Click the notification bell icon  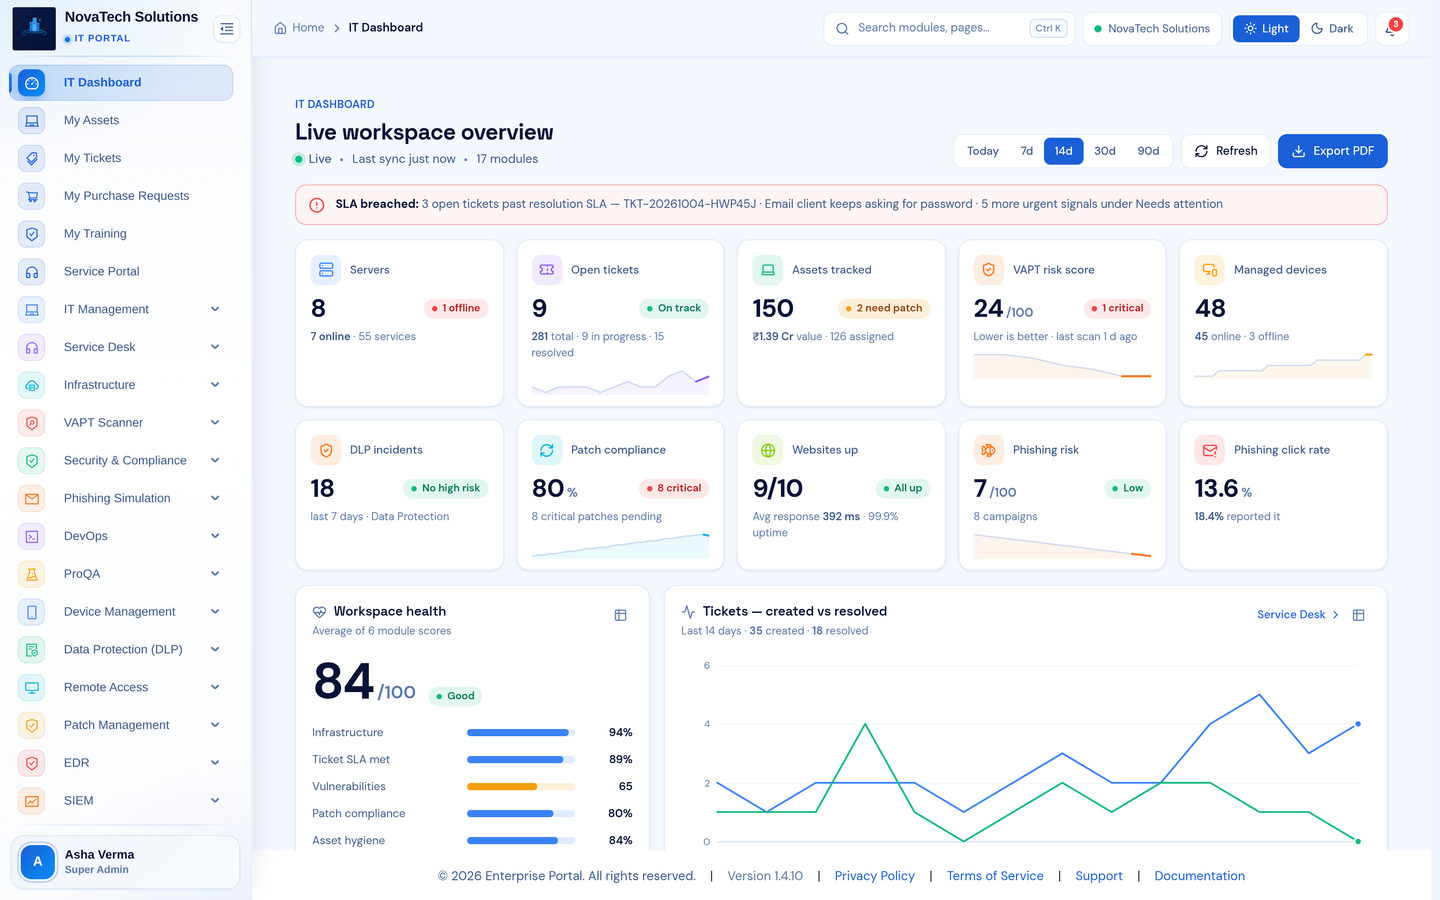tap(1391, 29)
